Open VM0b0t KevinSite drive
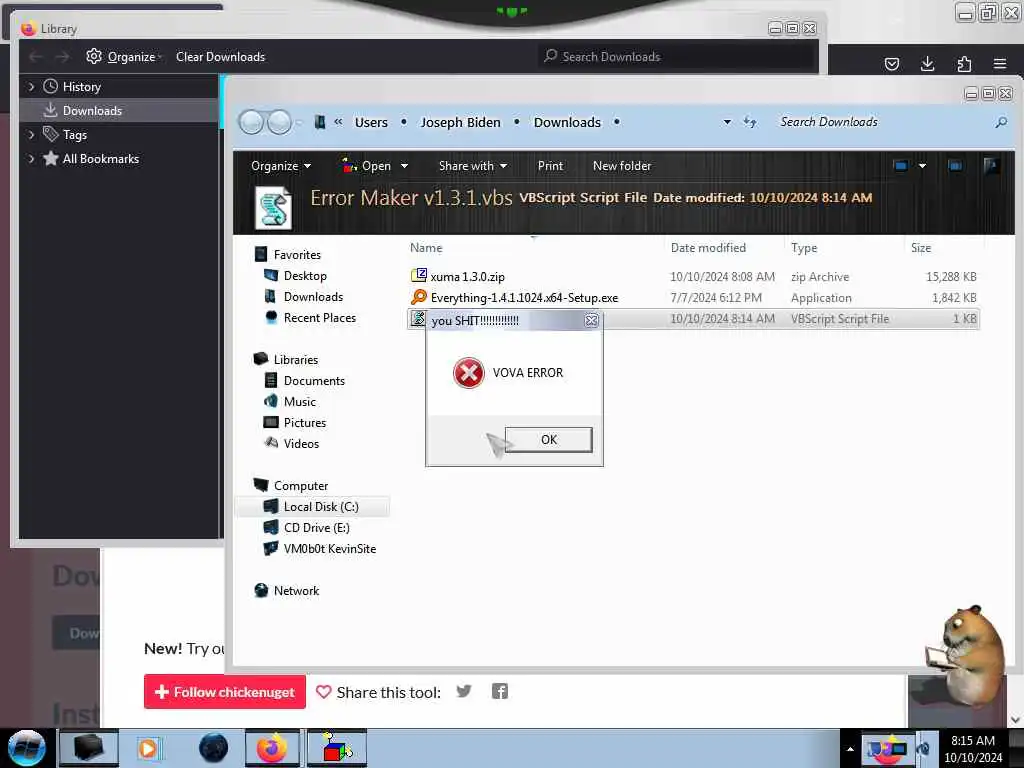Screen dimensions: 1024x768 click(330, 549)
